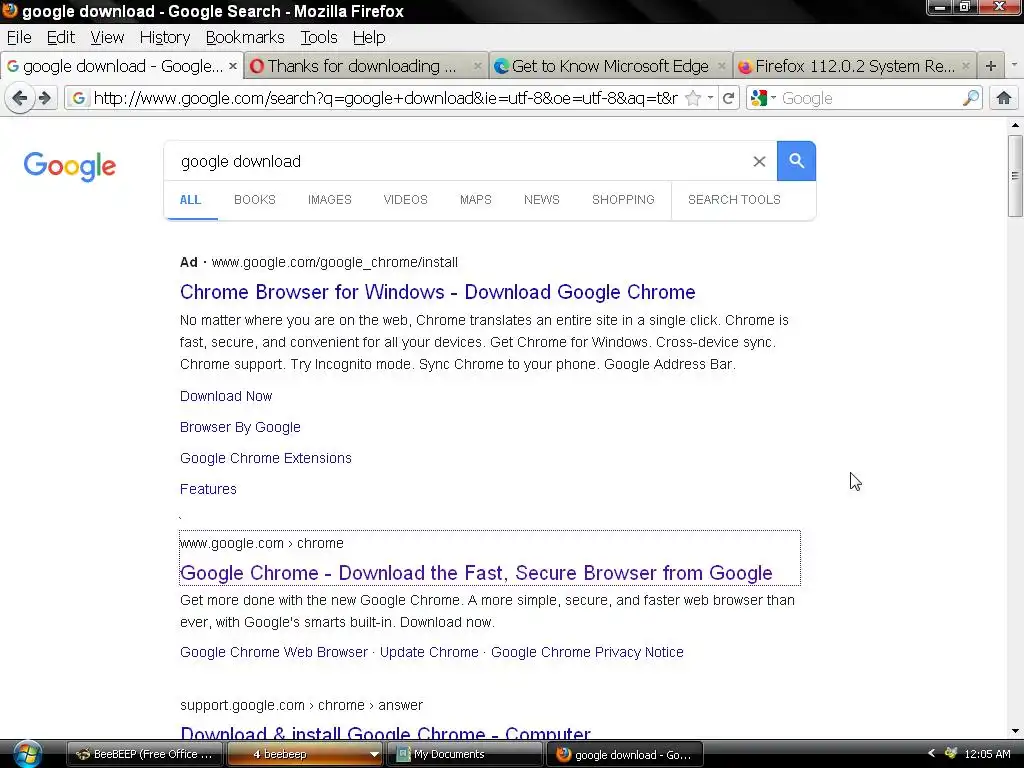Image resolution: width=1024 pixels, height=768 pixels.
Task: Open the View menu
Action: pos(107,37)
